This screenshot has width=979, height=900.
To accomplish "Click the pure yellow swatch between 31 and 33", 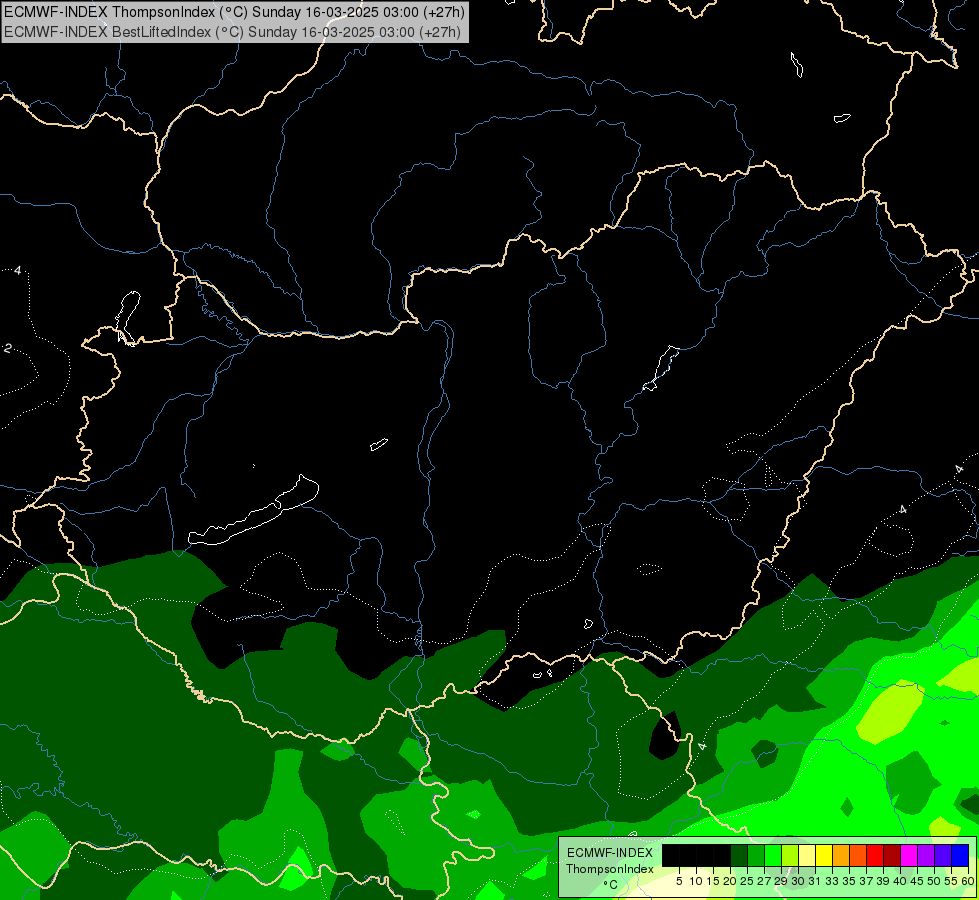I will tap(824, 856).
